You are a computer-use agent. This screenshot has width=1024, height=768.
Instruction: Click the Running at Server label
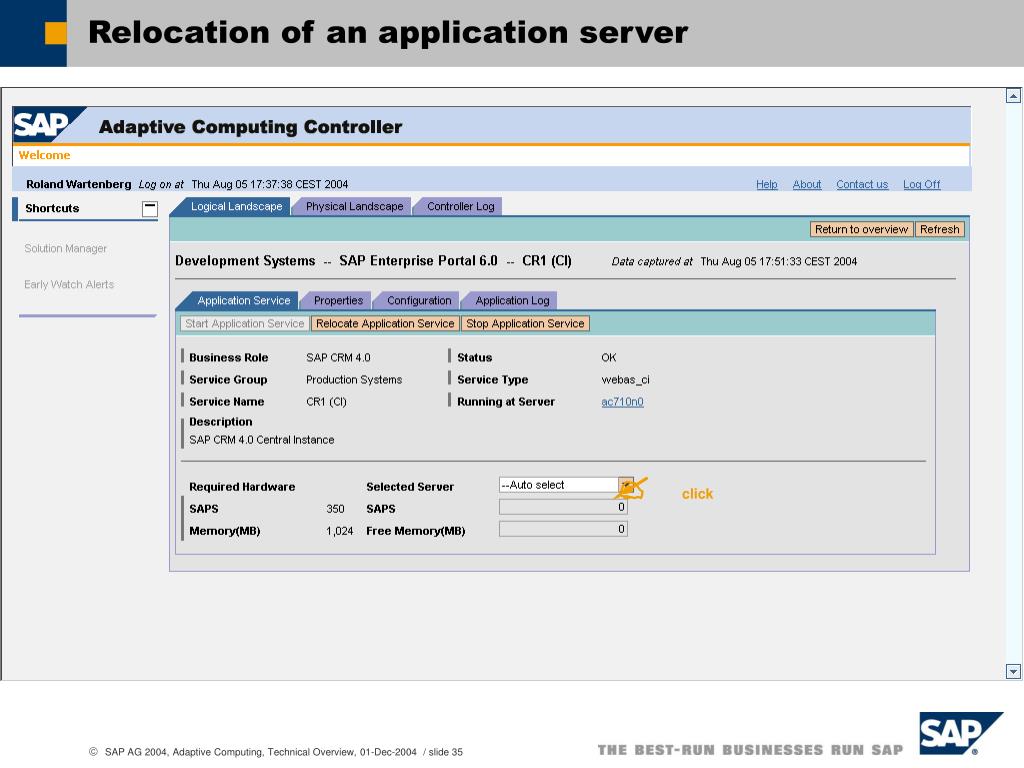point(505,402)
